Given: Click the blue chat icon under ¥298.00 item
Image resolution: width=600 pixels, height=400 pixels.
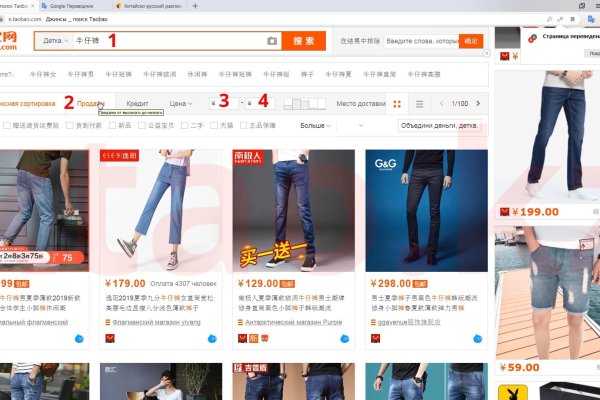Looking at the screenshot, I should tap(482, 339).
